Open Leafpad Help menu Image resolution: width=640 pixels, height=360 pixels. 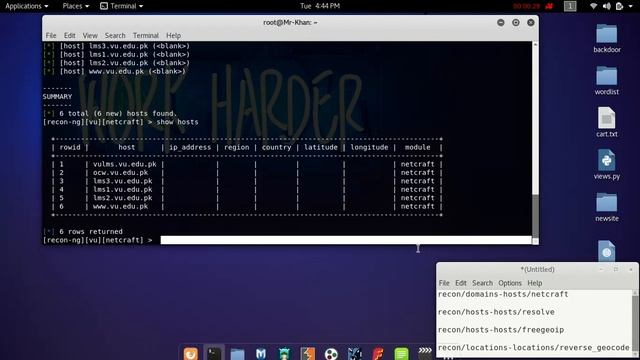coord(535,283)
